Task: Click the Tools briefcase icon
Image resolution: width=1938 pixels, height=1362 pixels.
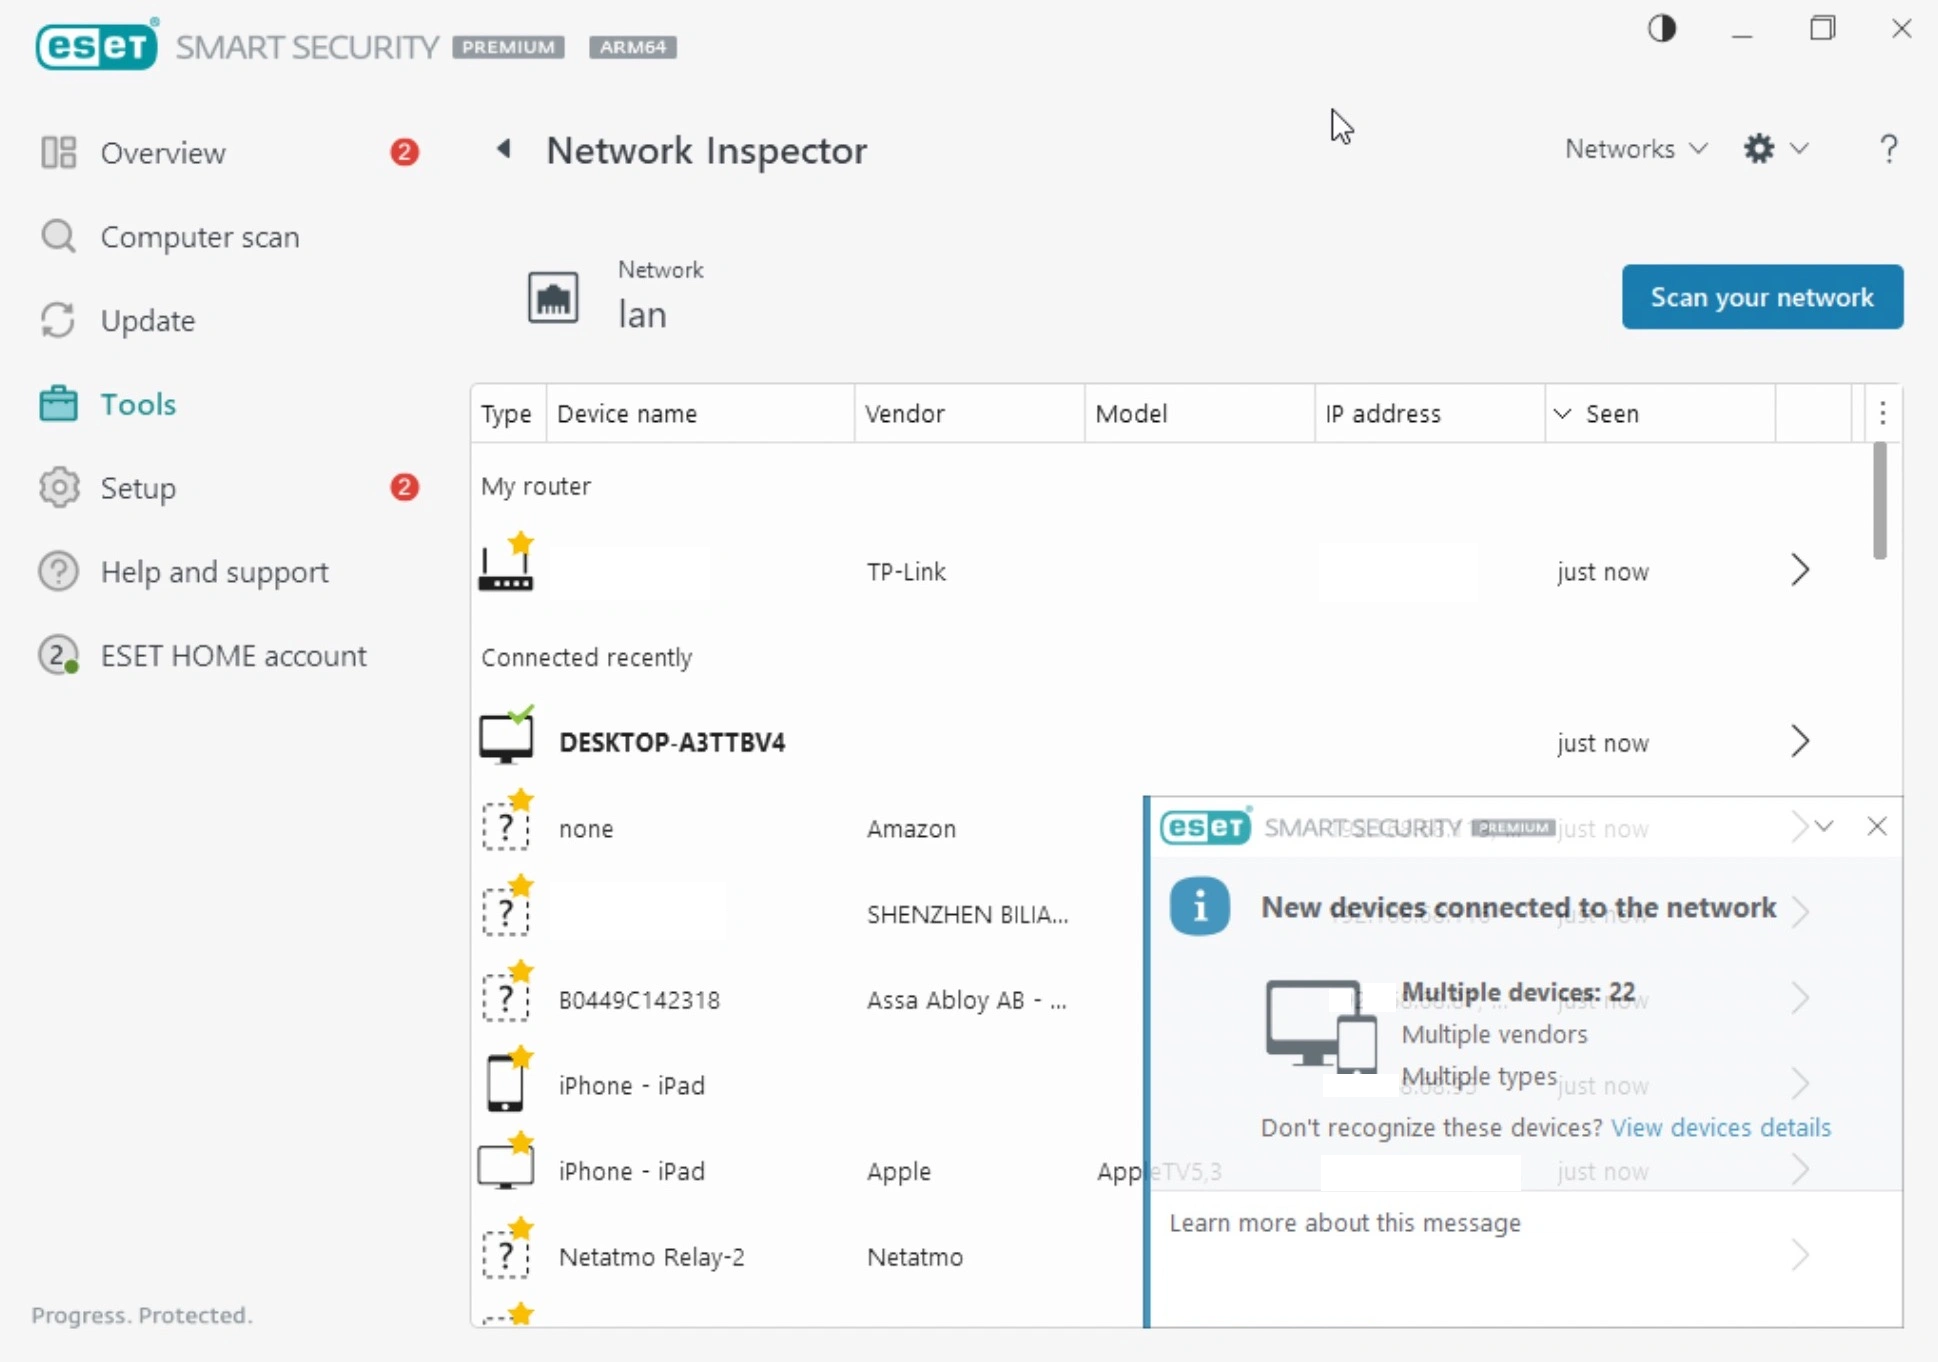Action: click(x=58, y=404)
